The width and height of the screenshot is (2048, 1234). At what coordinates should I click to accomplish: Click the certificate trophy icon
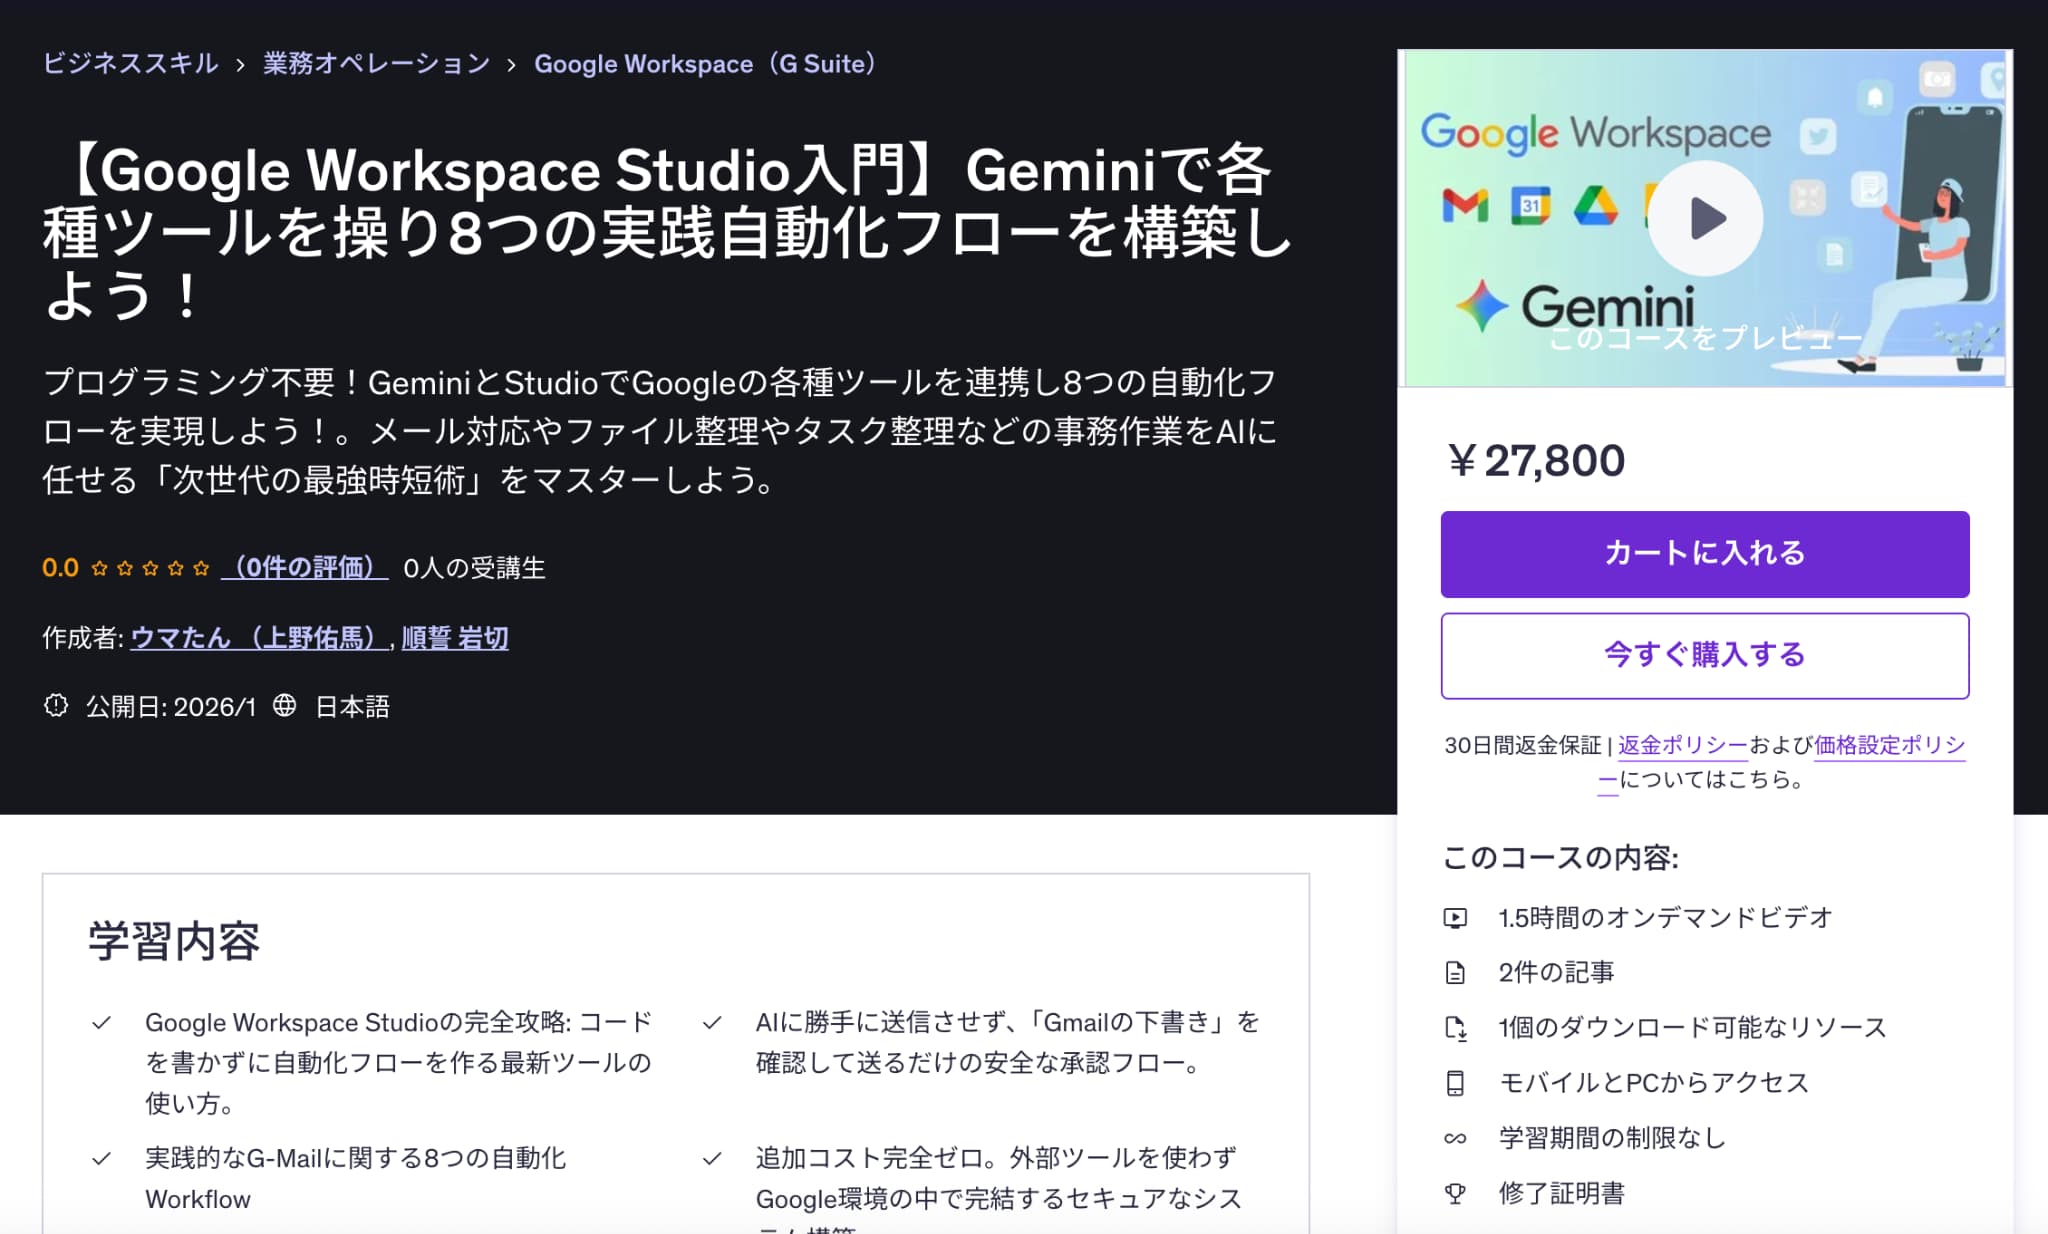coord(1455,1193)
